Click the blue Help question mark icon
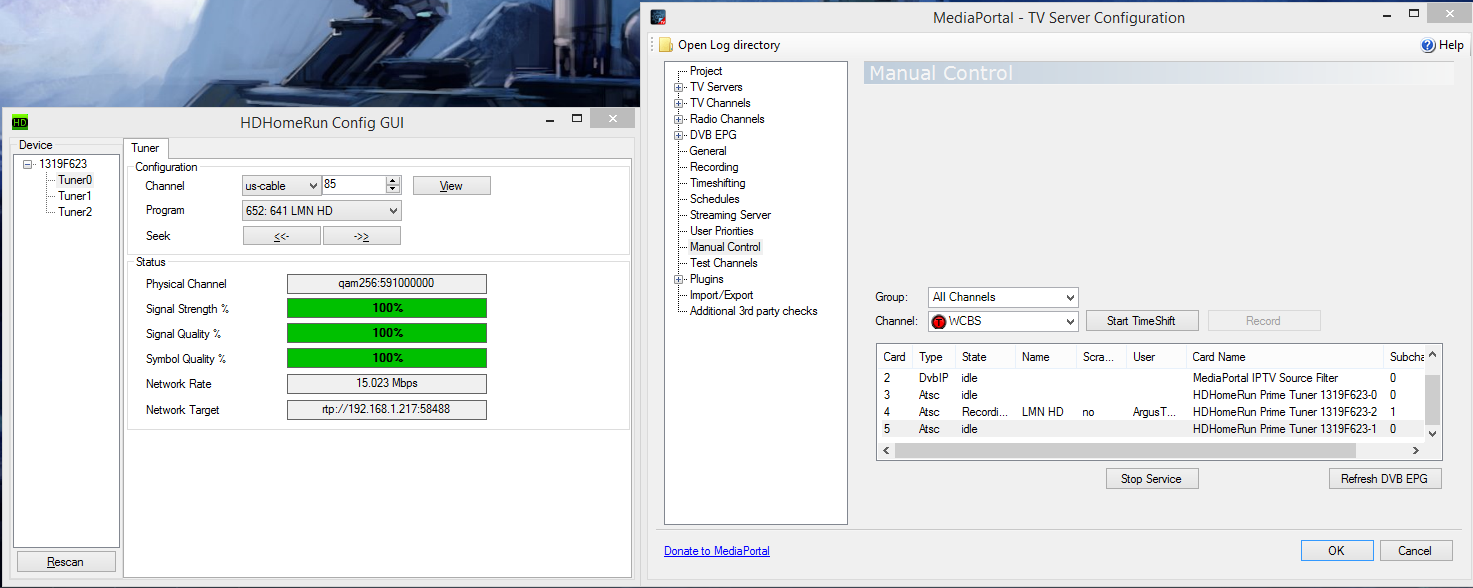Screen dimensions: 1473x588 pos(1428,45)
